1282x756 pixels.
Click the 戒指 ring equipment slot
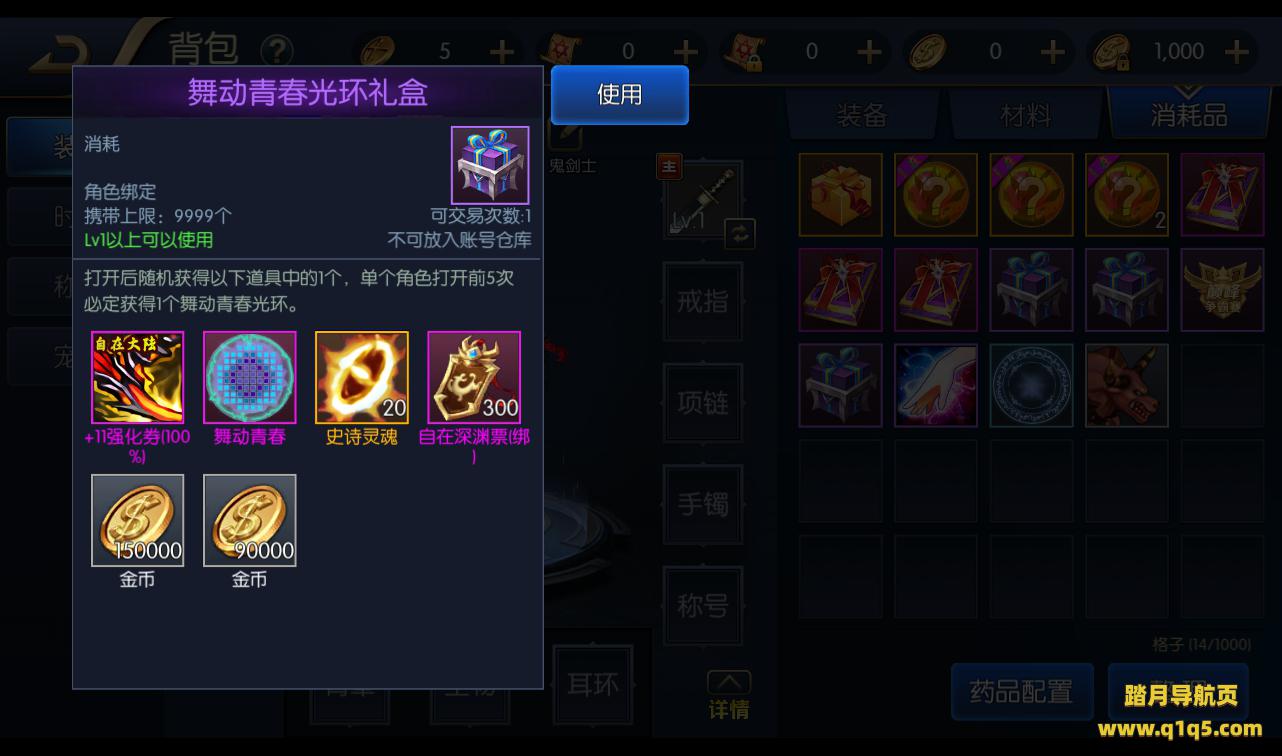point(703,301)
